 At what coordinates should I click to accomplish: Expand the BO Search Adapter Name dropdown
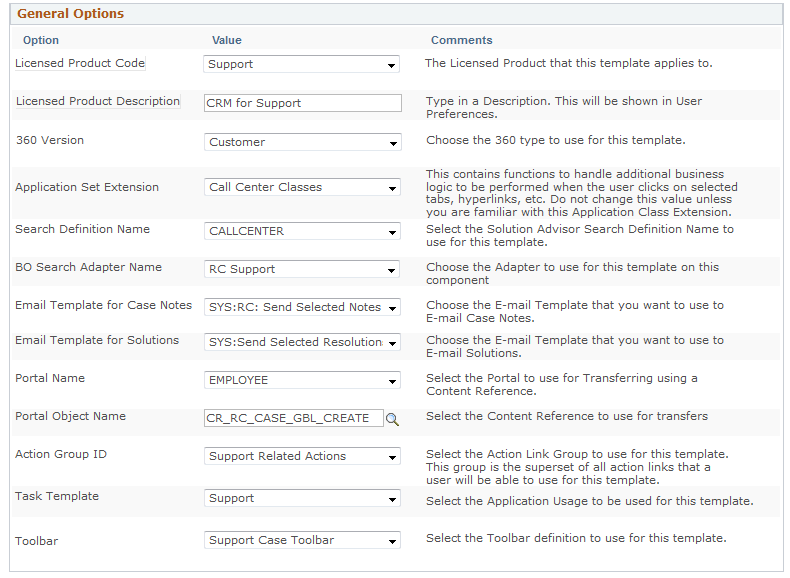tap(302, 269)
